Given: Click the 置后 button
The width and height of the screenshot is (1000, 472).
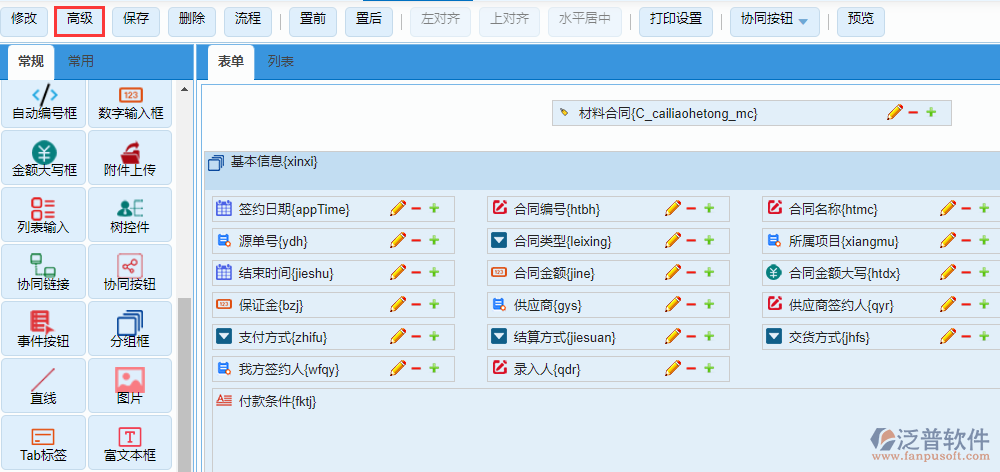Looking at the screenshot, I should (369, 20).
